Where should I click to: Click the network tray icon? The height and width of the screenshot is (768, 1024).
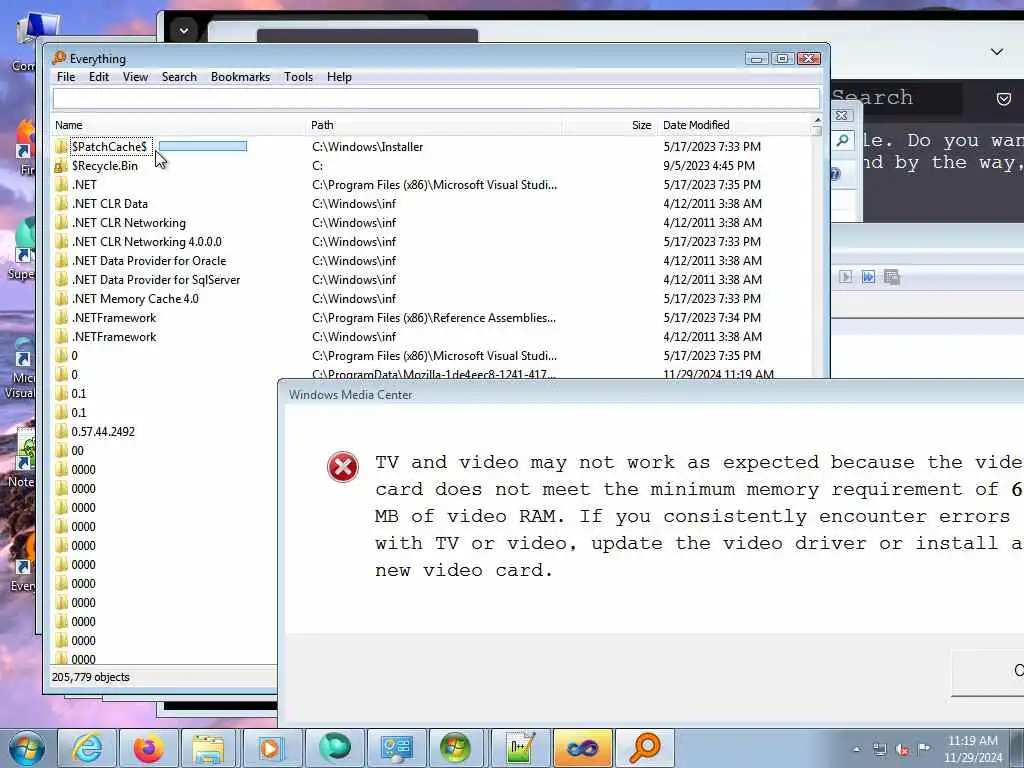tap(880, 749)
